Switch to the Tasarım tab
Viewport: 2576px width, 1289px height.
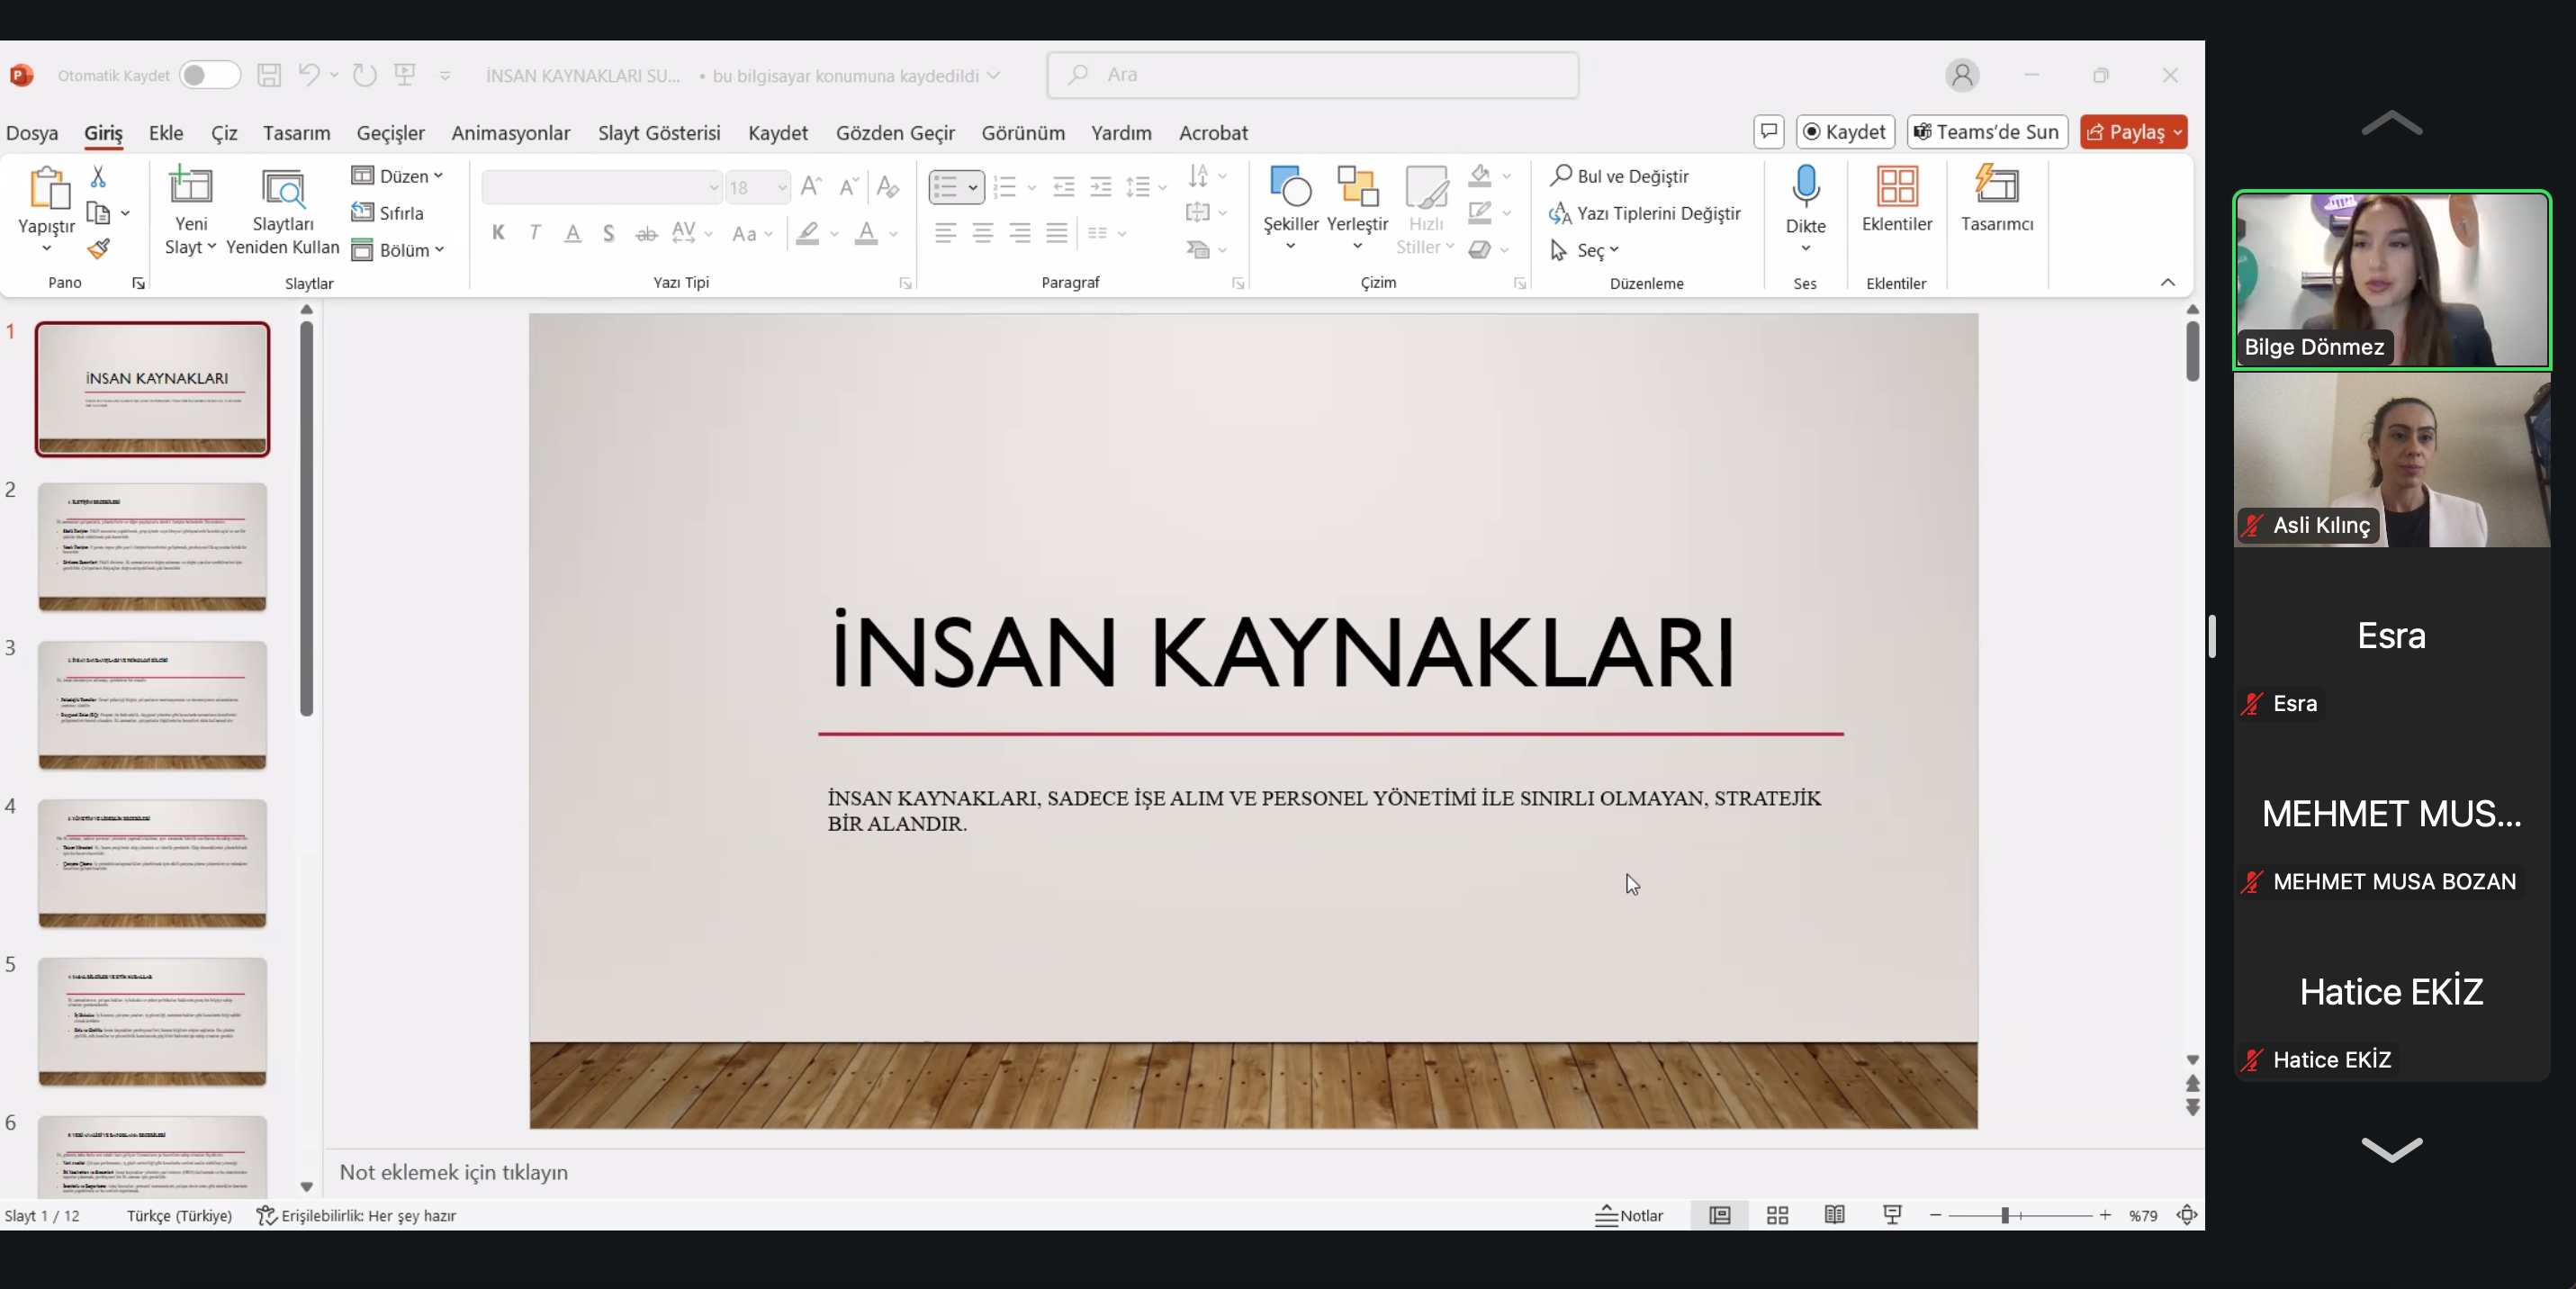296,133
